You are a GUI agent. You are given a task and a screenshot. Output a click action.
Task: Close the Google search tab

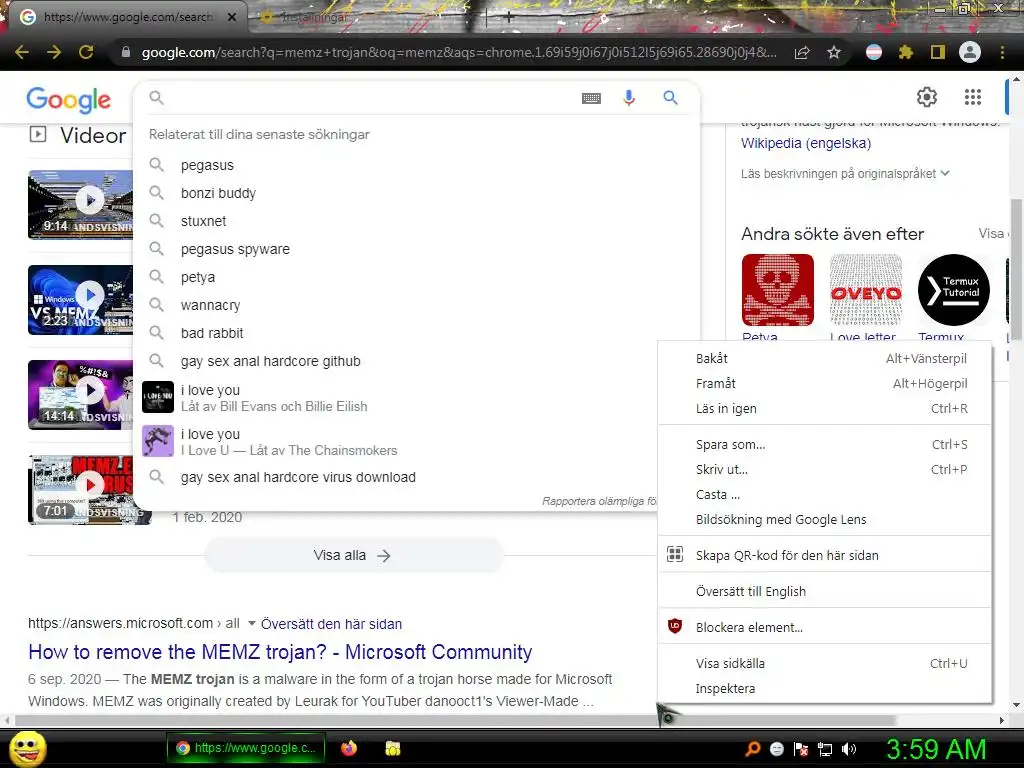232,17
